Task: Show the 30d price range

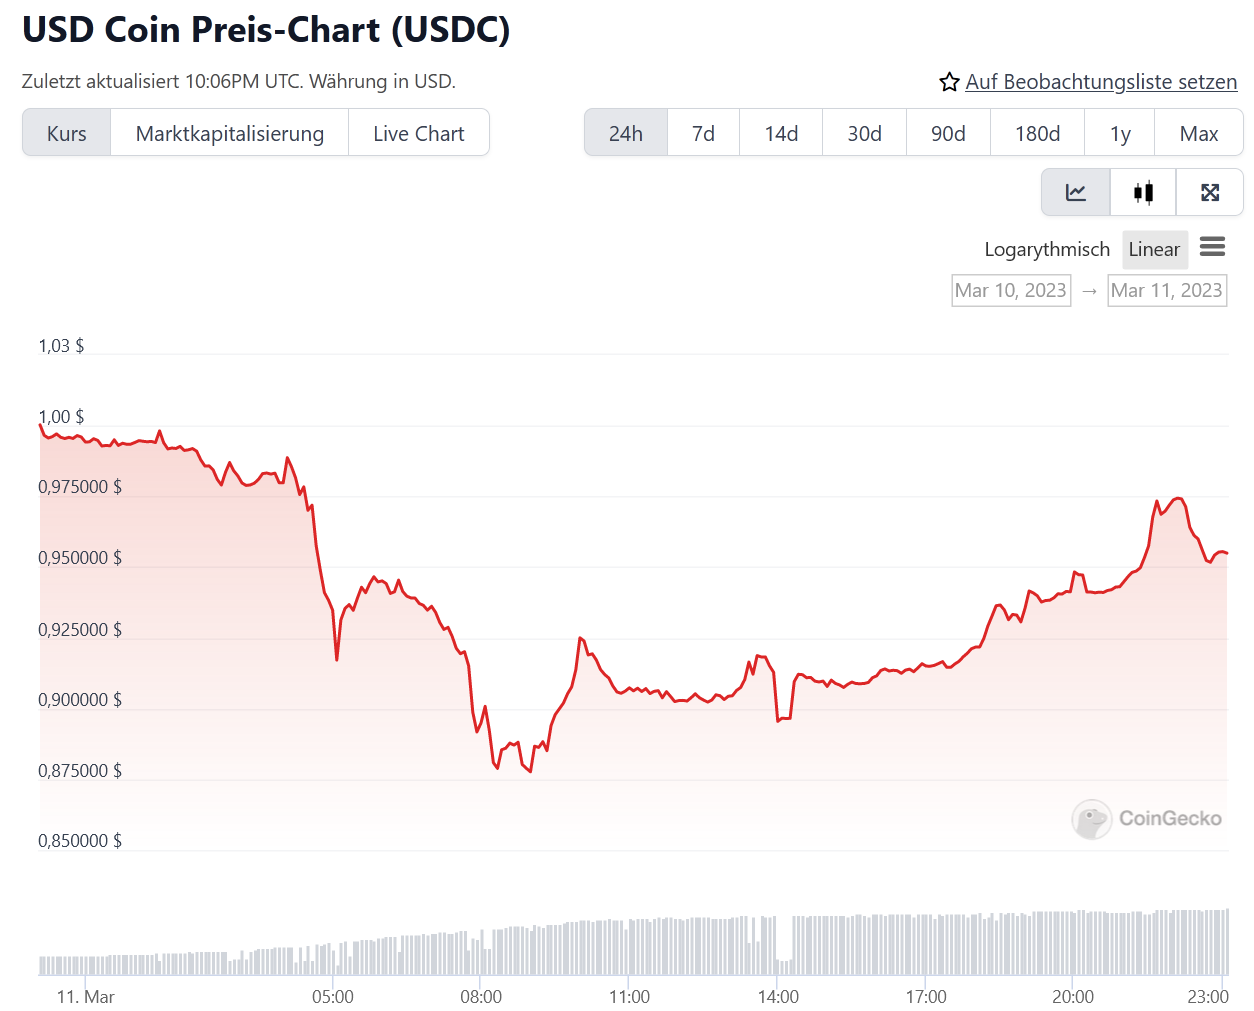Action: click(864, 133)
